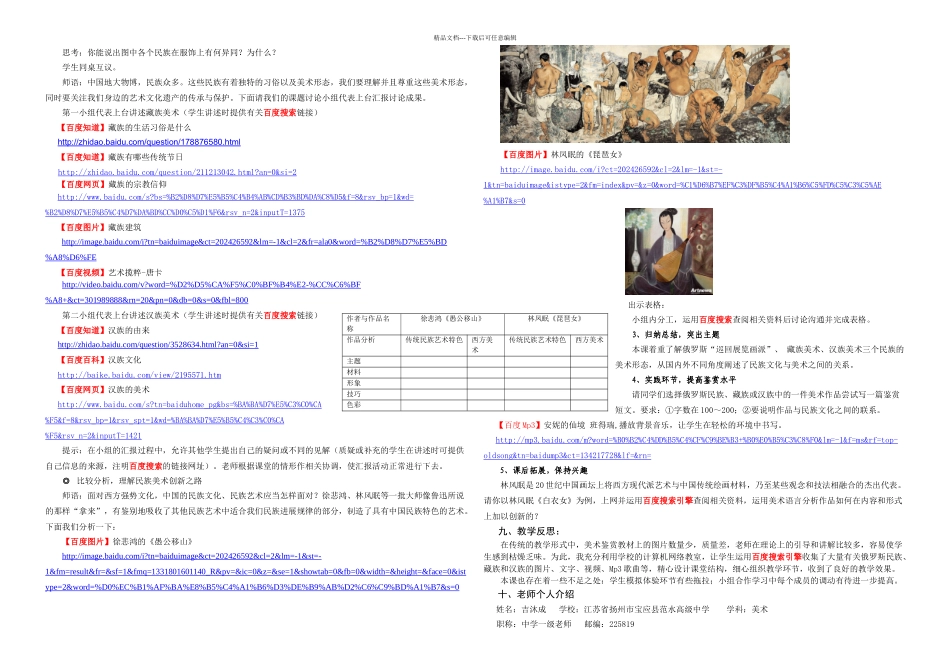Open the baike.baidu.com/view/2195571.htm link
The width and height of the screenshot is (950, 672).
coord(139,375)
